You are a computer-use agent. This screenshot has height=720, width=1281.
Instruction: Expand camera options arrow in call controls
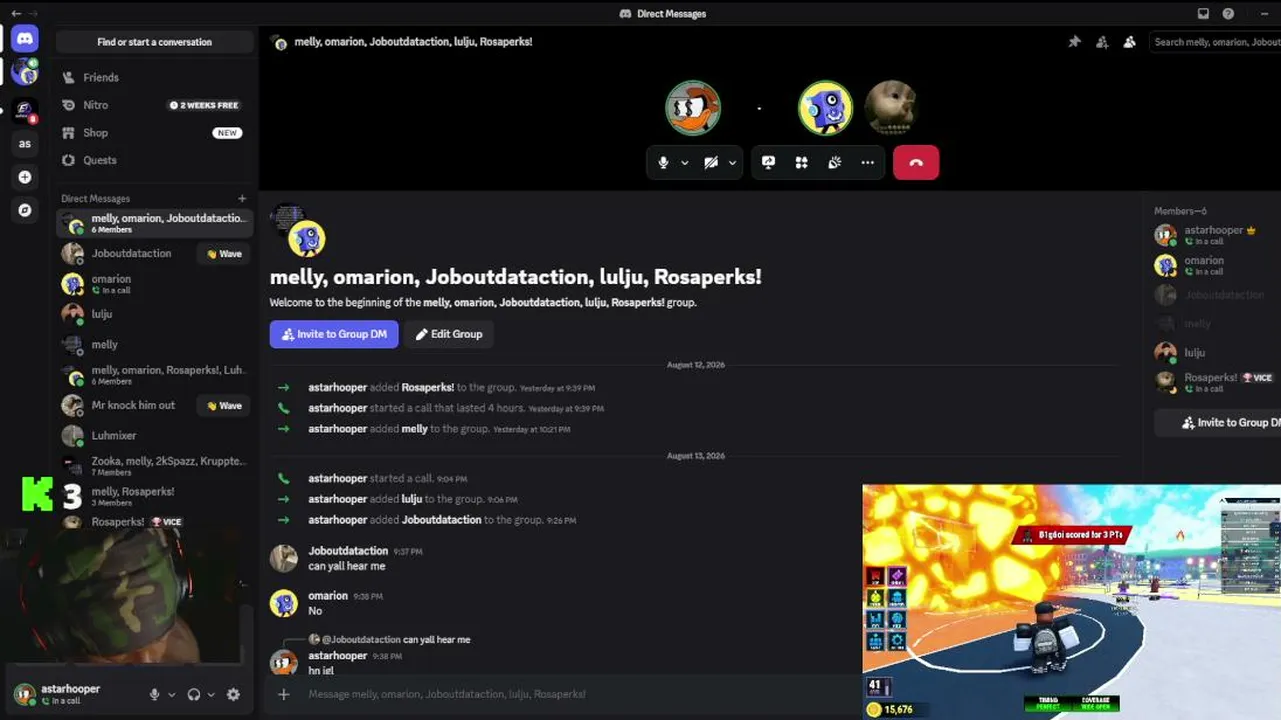click(732, 162)
